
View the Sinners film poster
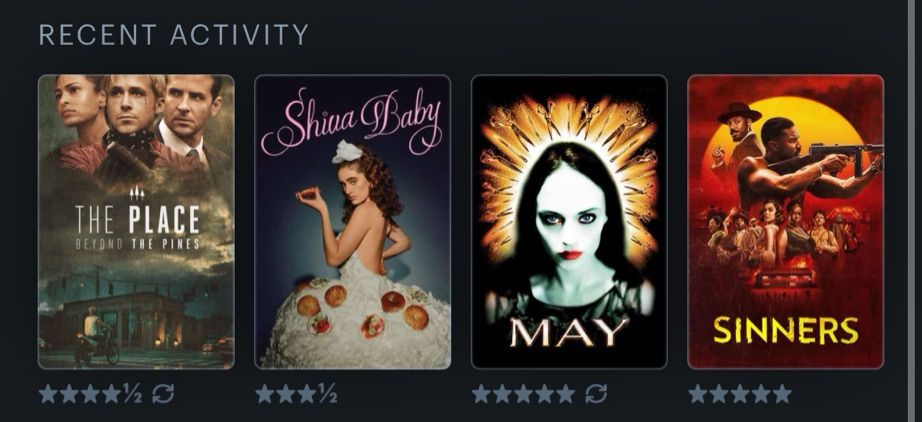click(x=786, y=222)
